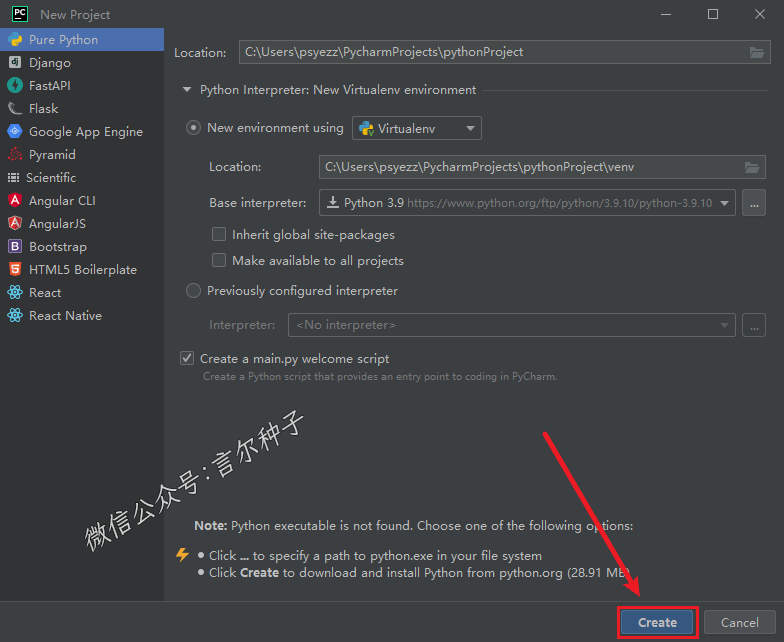Click the Create button
This screenshot has height=642, width=784.
click(x=657, y=622)
